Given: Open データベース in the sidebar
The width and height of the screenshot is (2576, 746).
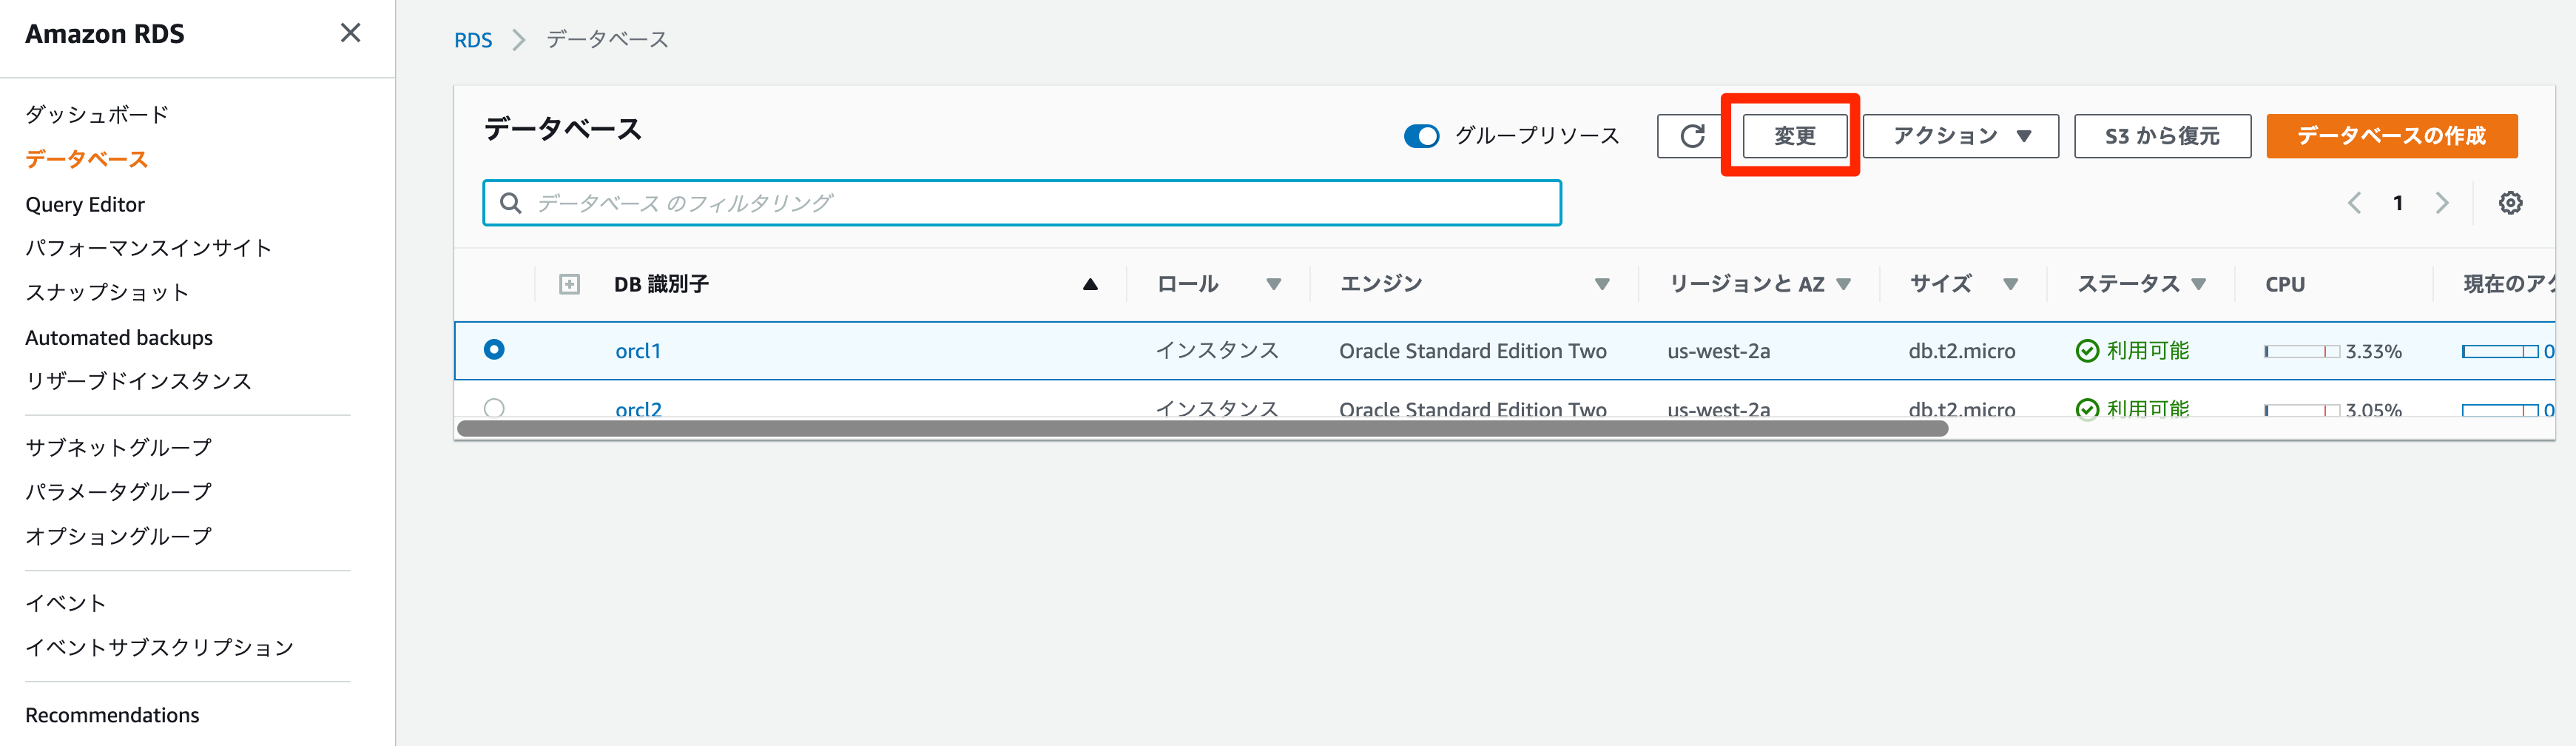Looking at the screenshot, I should point(87,159).
